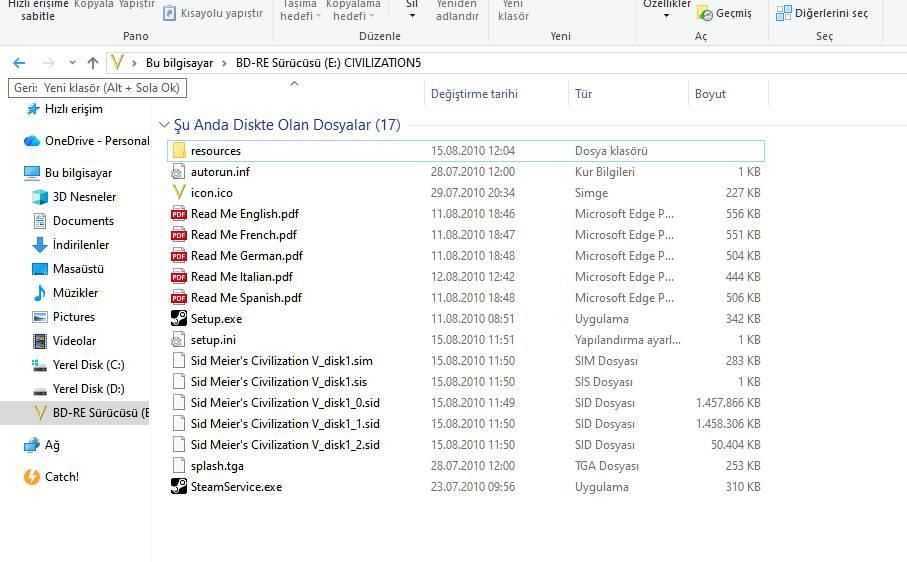Screen dimensions: 907x562
Task: Open 'Müzikler' music folder
Action: pos(65,293)
